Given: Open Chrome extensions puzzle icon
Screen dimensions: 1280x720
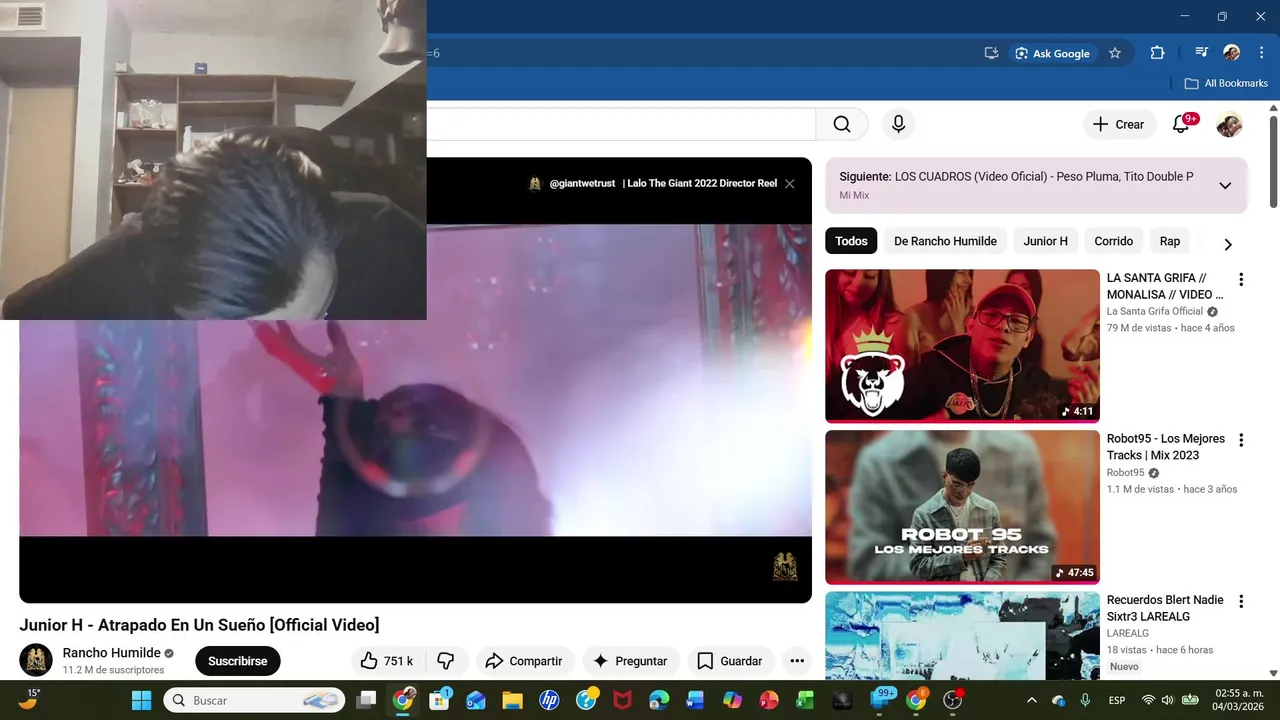Looking at the screenshot, I should [1157, 53].
